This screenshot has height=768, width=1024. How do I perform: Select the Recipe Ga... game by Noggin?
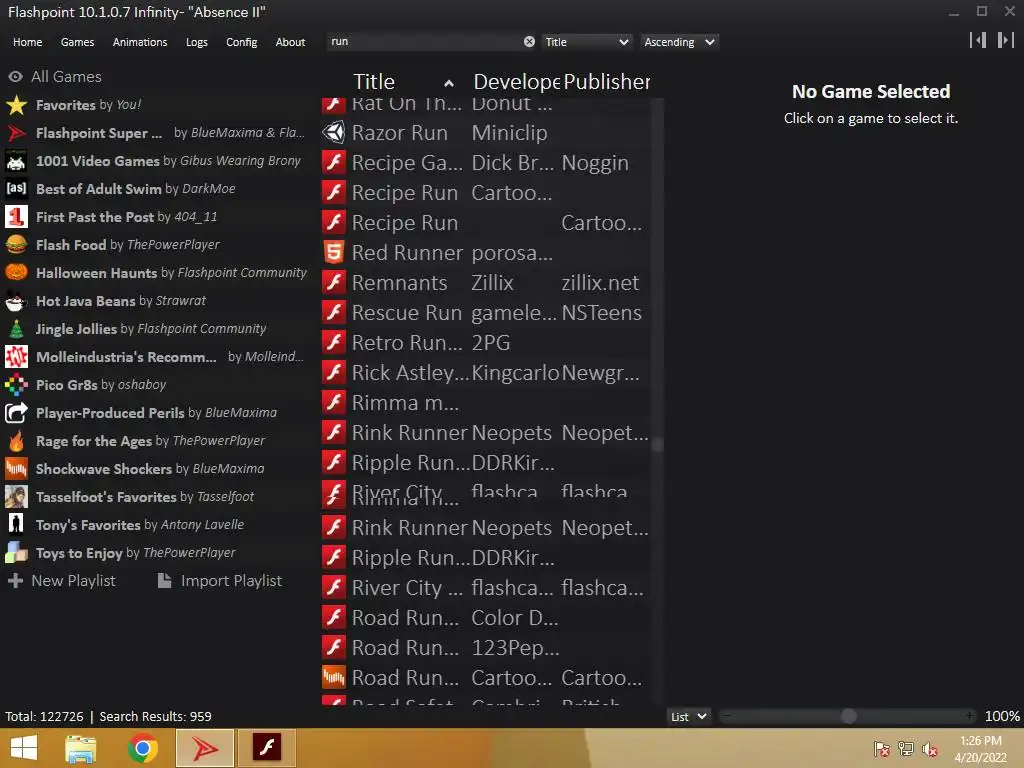point(486,163)
